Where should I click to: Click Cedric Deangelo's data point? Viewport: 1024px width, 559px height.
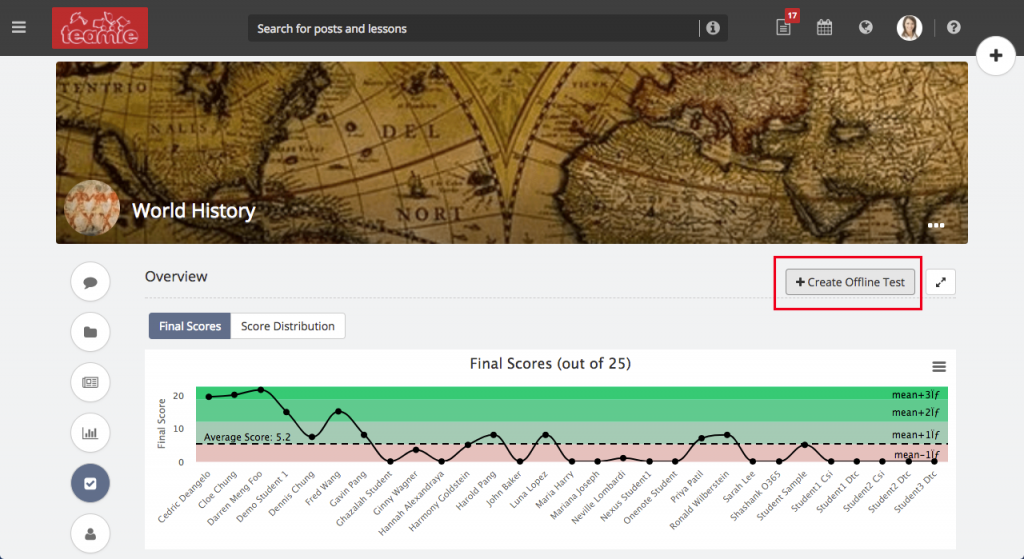(209, 396)
